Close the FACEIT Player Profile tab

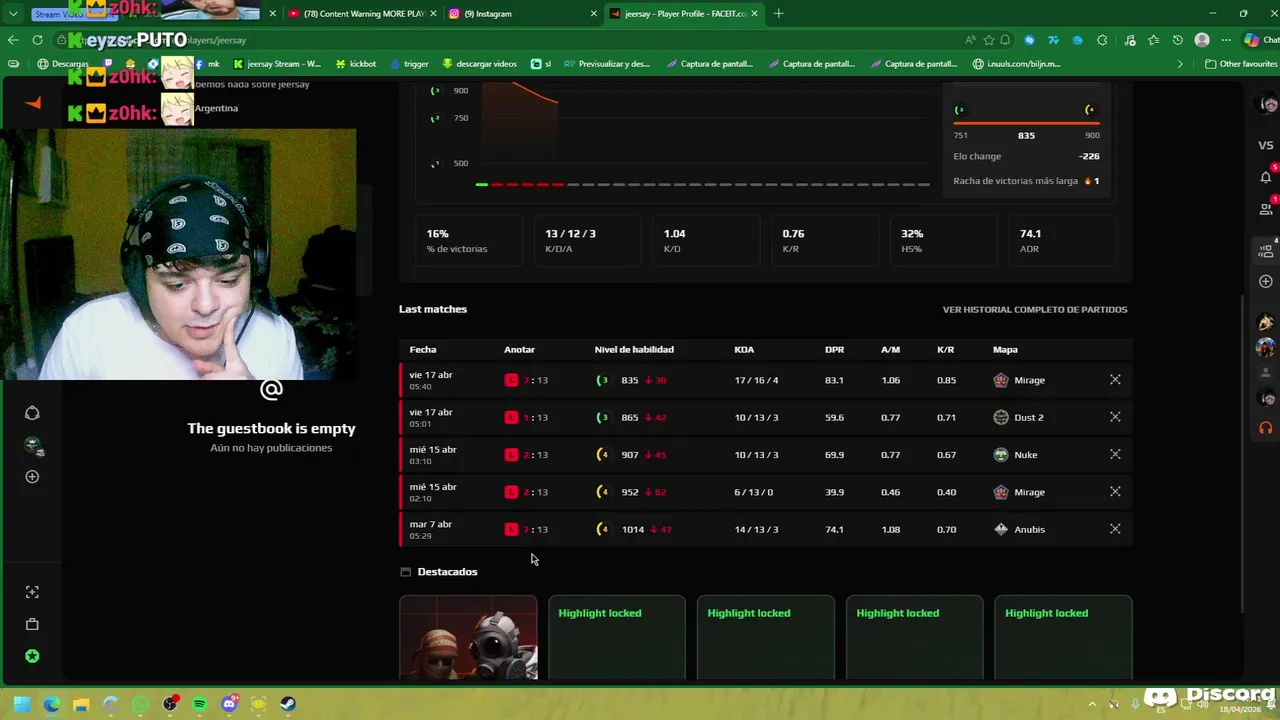[x=755, y=14]
